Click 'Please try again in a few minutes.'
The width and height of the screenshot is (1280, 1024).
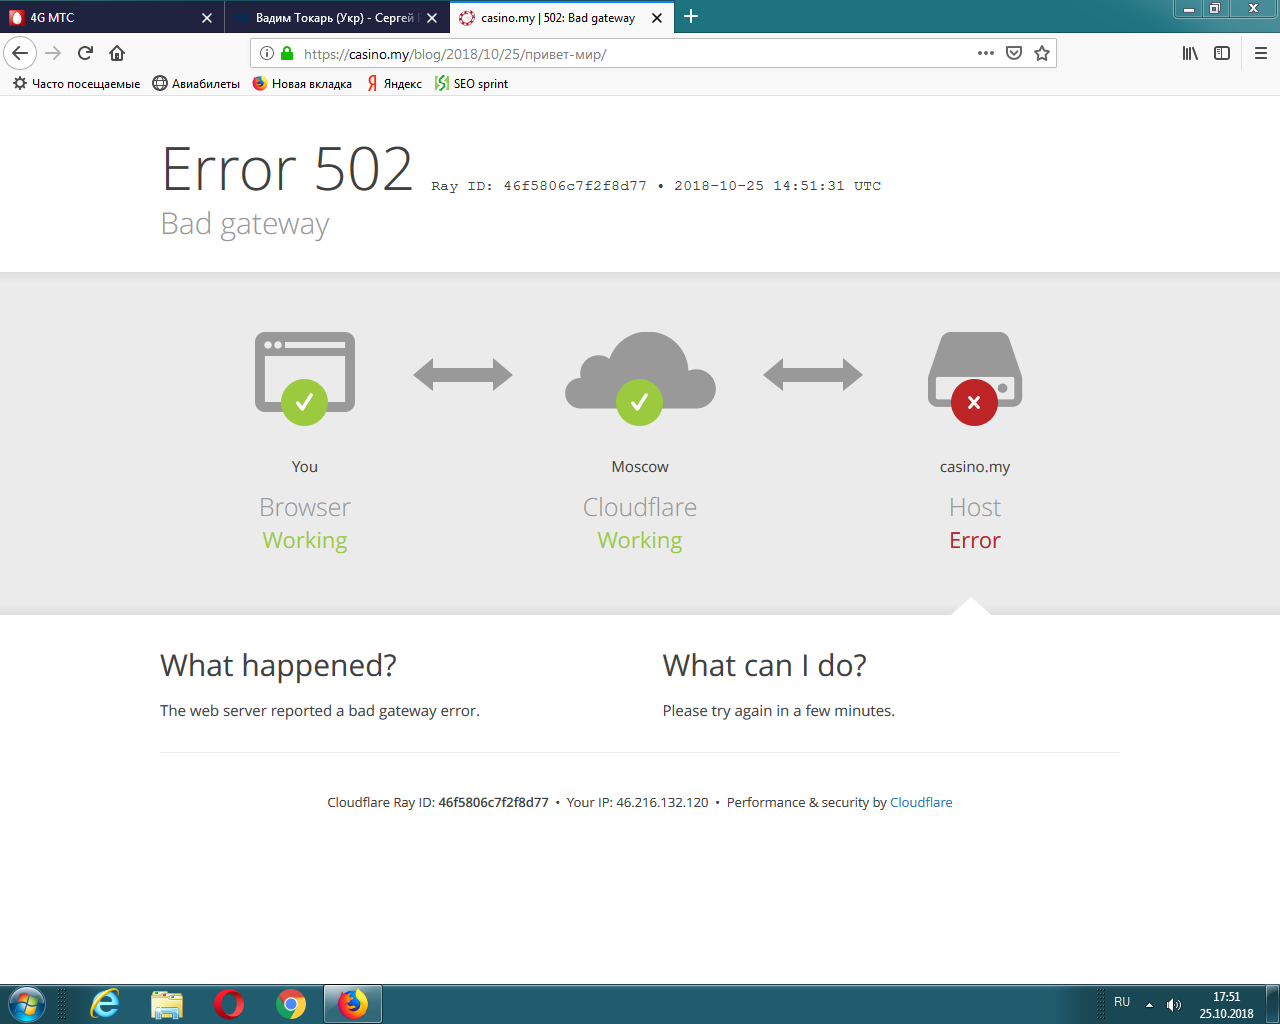[779, 711]
